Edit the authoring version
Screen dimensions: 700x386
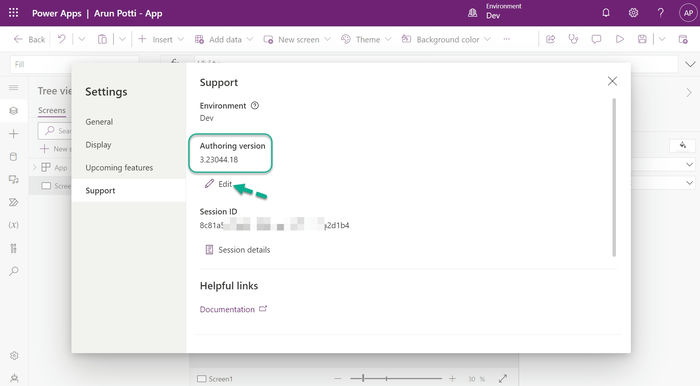click(x=218, y=184)
